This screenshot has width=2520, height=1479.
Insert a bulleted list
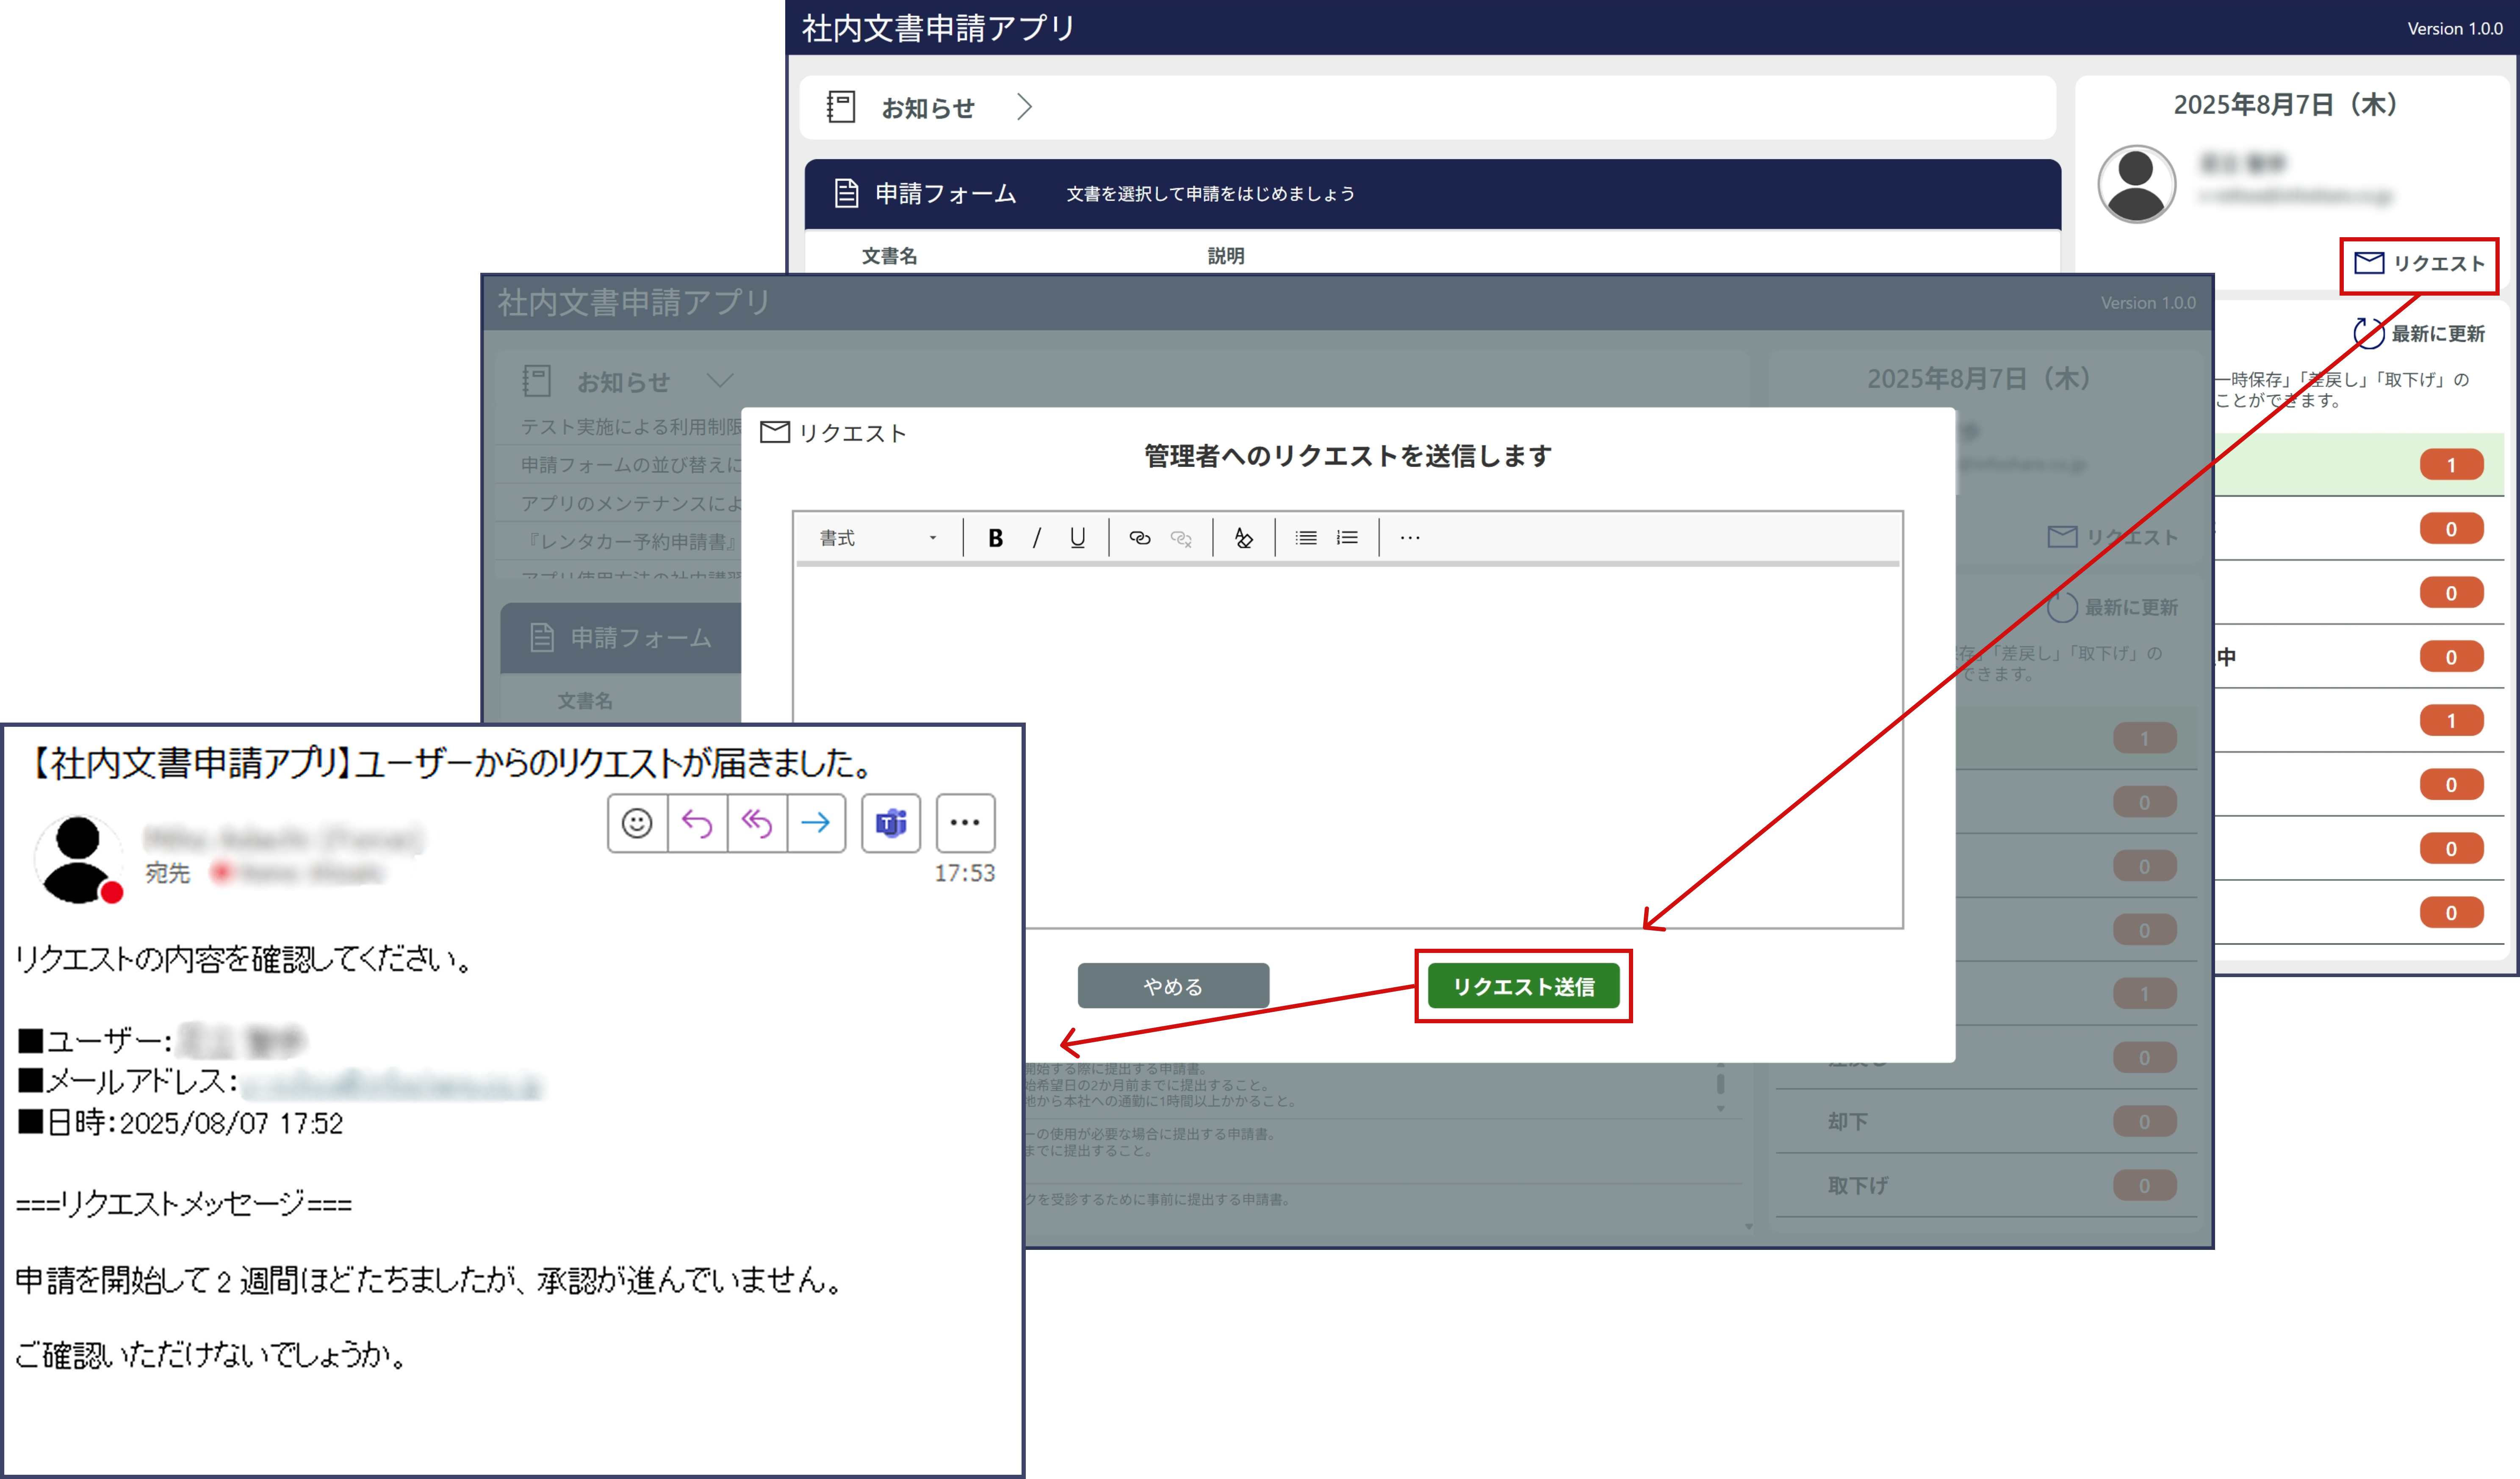(x=1305, y=538)
